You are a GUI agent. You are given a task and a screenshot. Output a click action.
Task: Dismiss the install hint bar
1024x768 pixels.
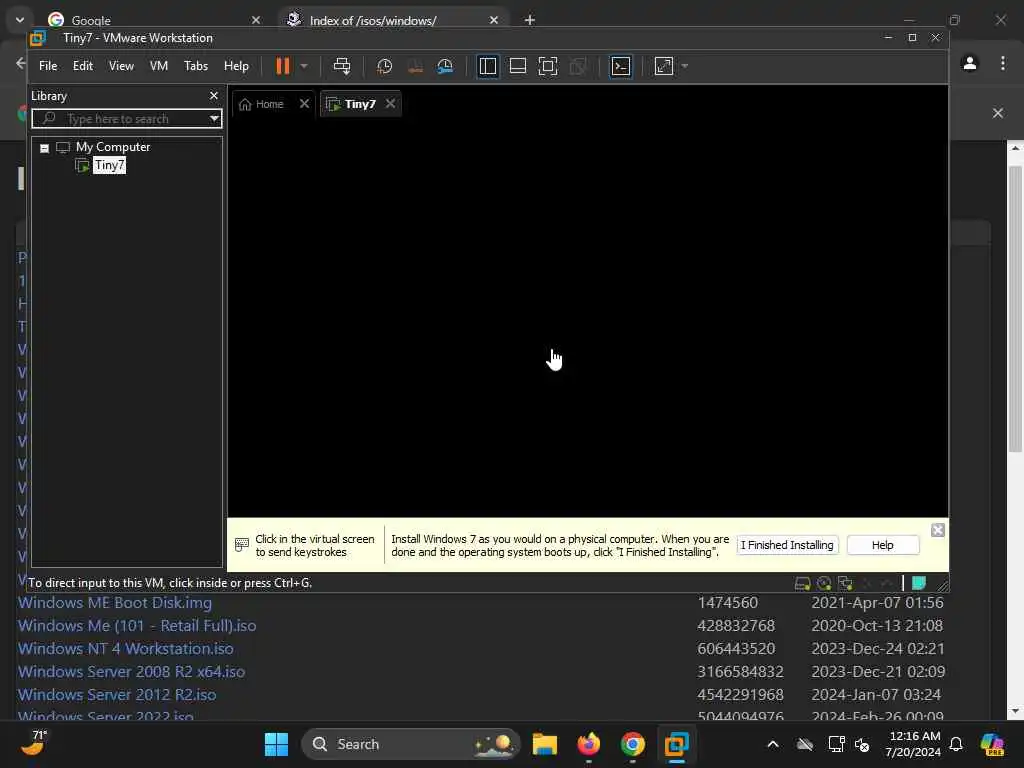(938, 530)
